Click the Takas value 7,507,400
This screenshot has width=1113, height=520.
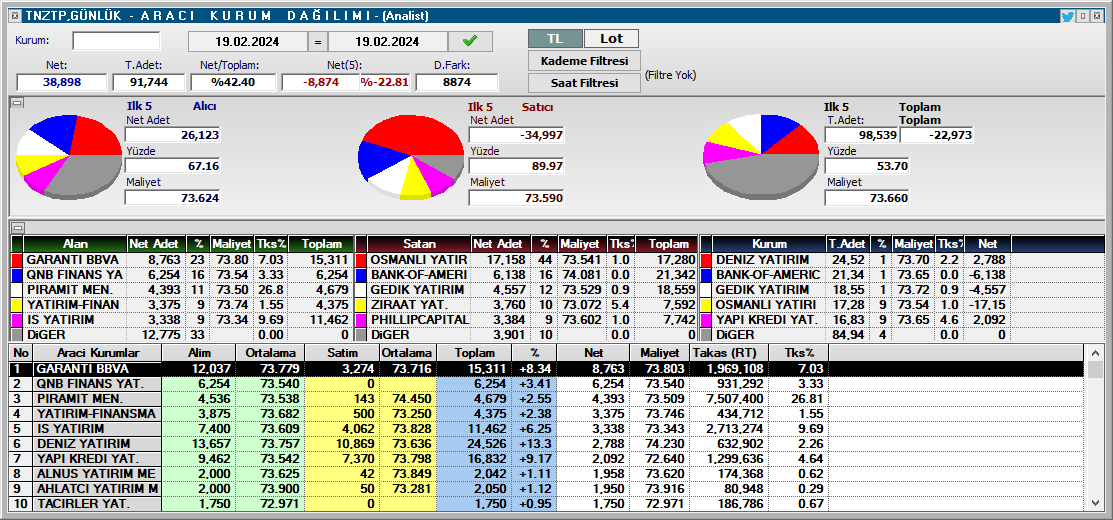729,399
